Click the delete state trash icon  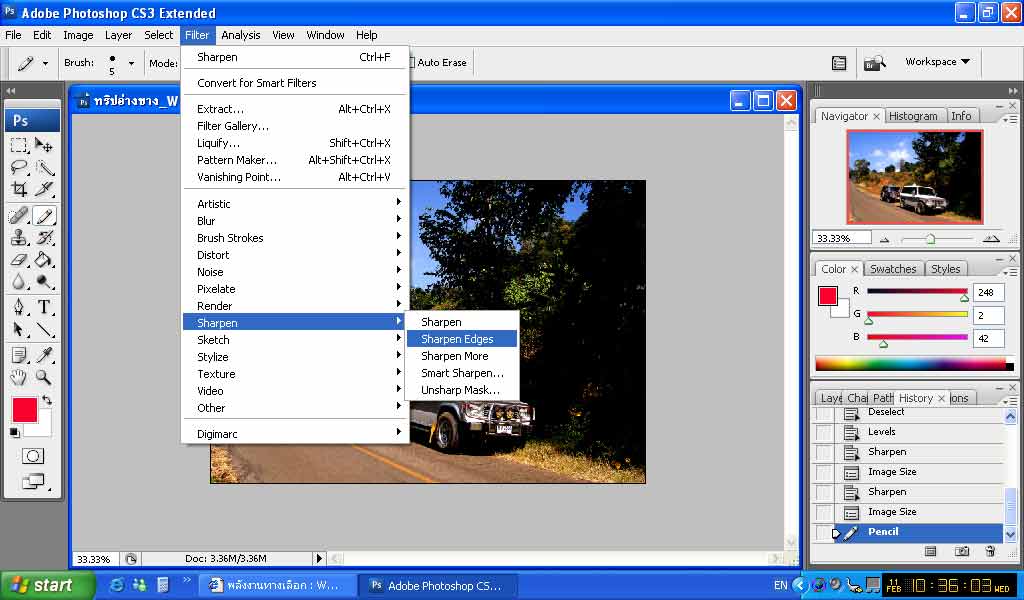click(x=990, y=551)
